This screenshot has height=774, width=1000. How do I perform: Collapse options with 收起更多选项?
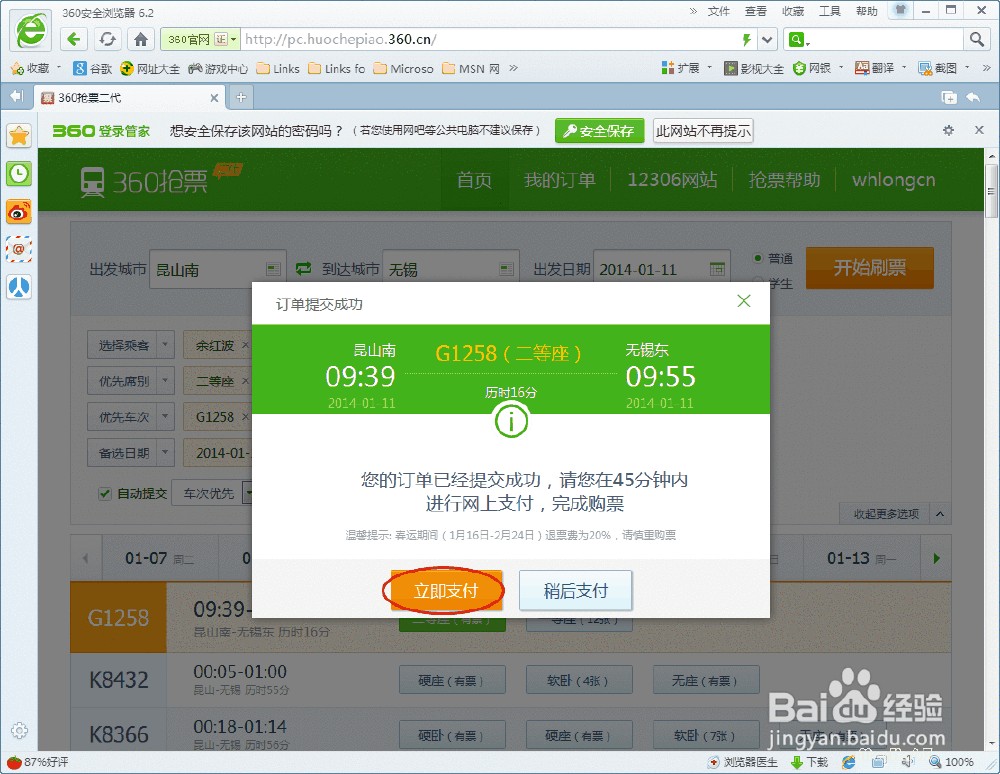coord(893,513)
